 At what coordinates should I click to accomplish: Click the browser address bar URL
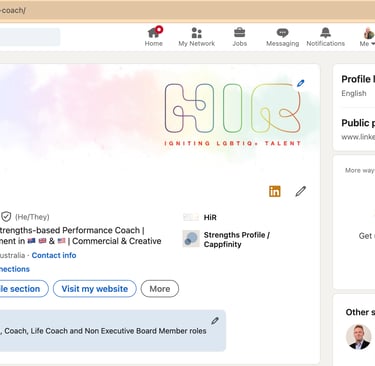pyautogui.click(x=13, y=10)
